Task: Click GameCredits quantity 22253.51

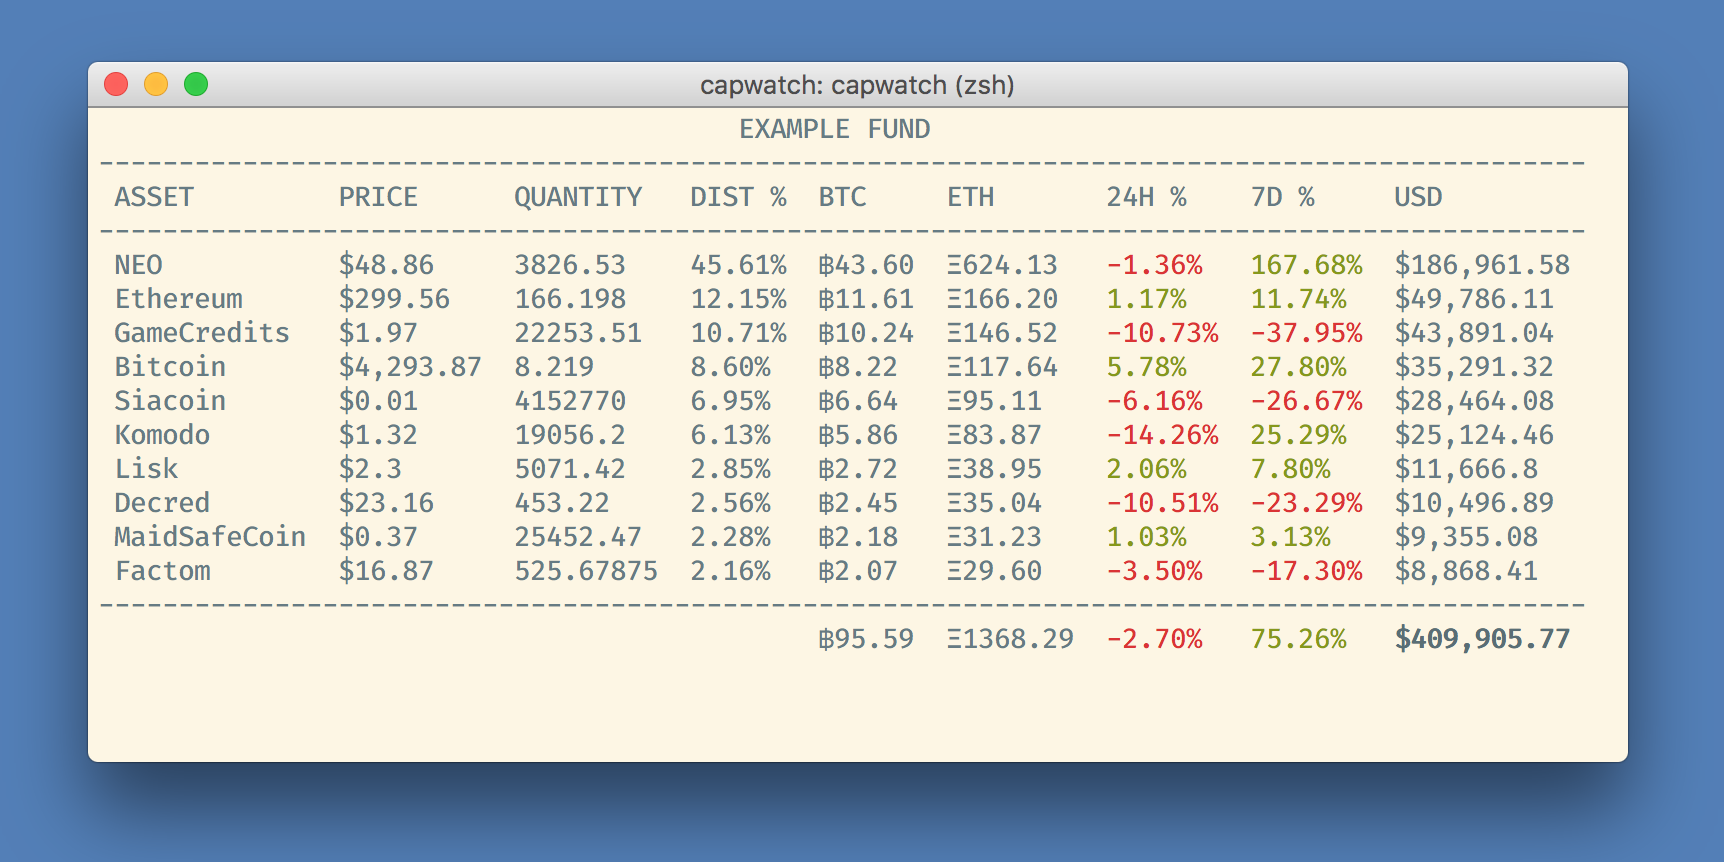Action: pyautogui.click(x=578, y=333)
